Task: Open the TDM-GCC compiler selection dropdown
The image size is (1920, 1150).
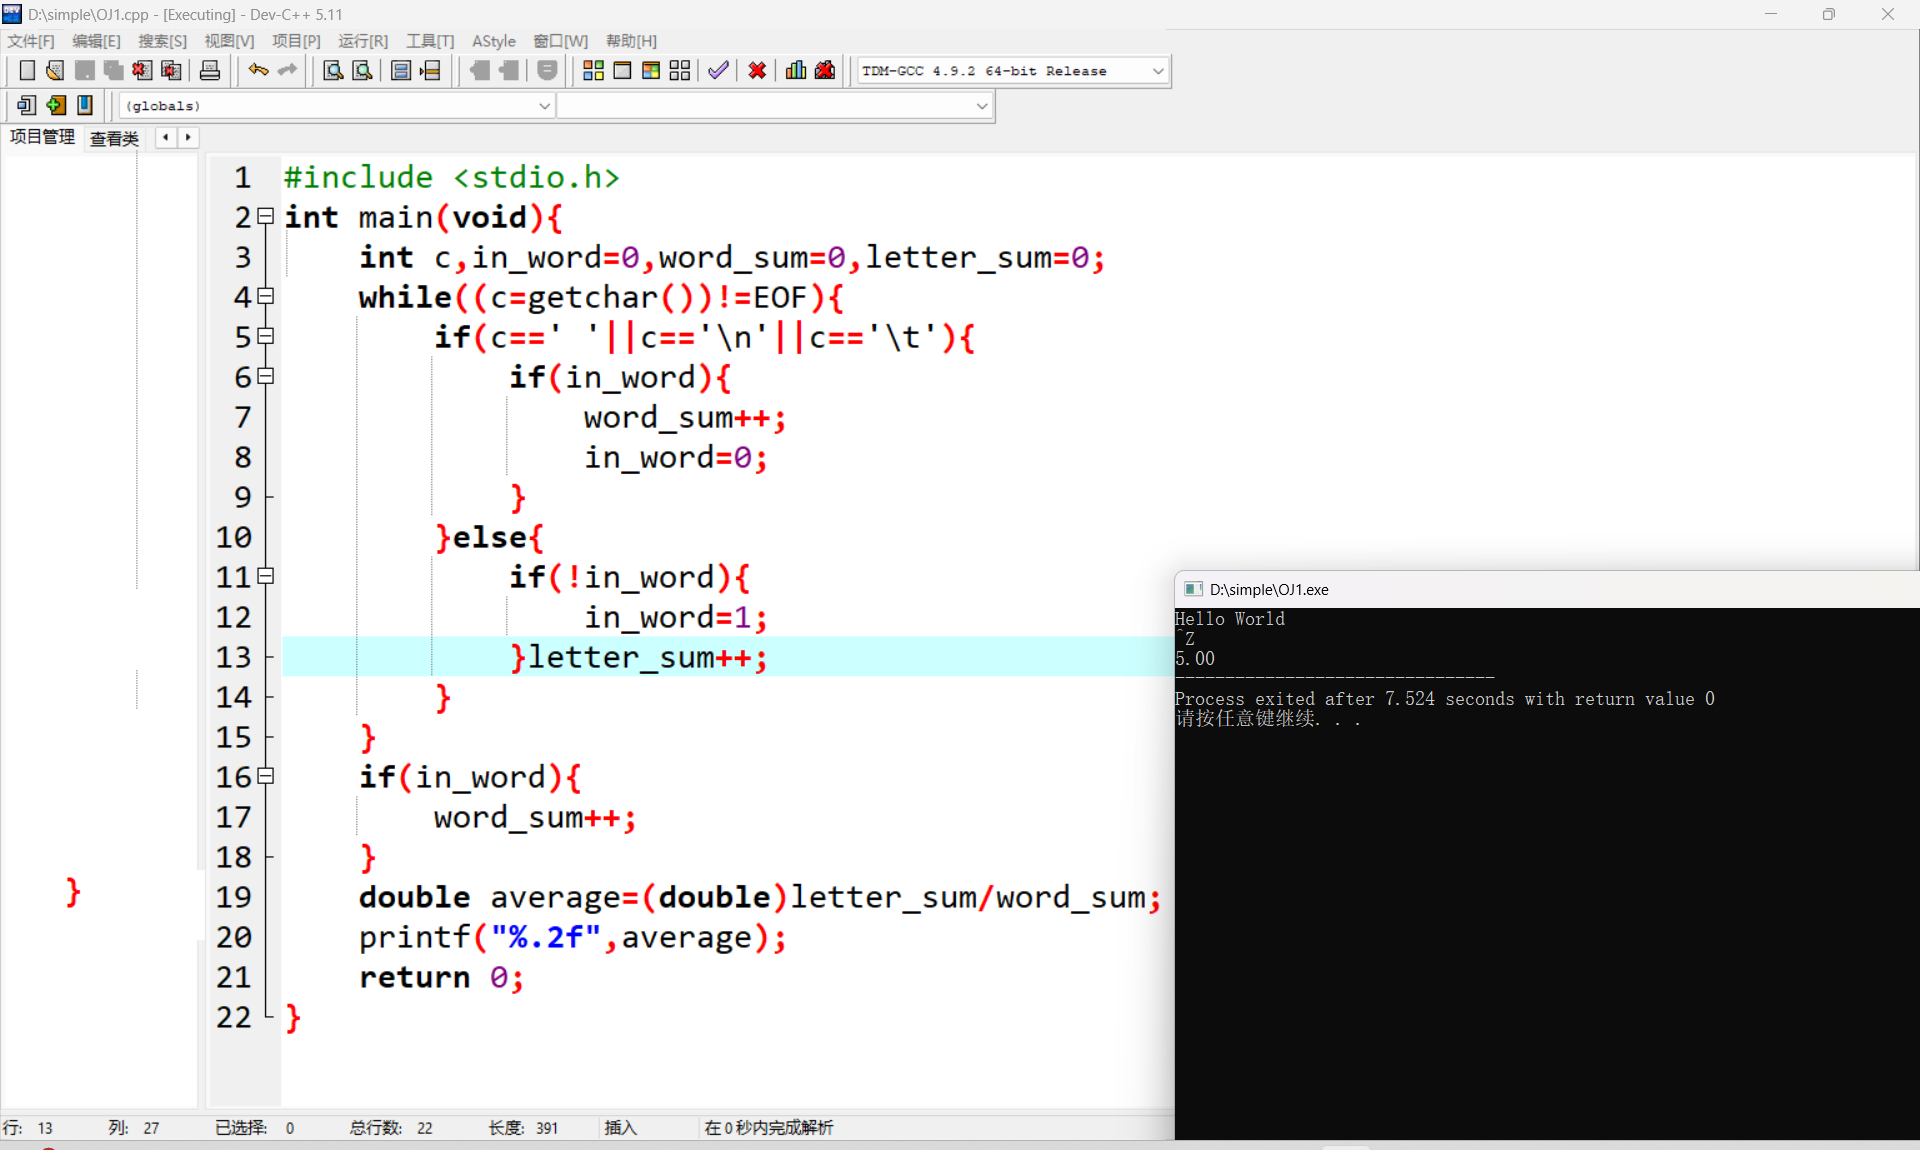Action: pyautogui.click(x=1157, y=71)
